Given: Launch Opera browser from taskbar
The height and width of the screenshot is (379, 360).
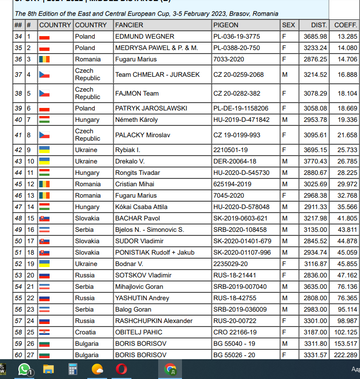Looking at the screenshot, I should tap(121, 369).
